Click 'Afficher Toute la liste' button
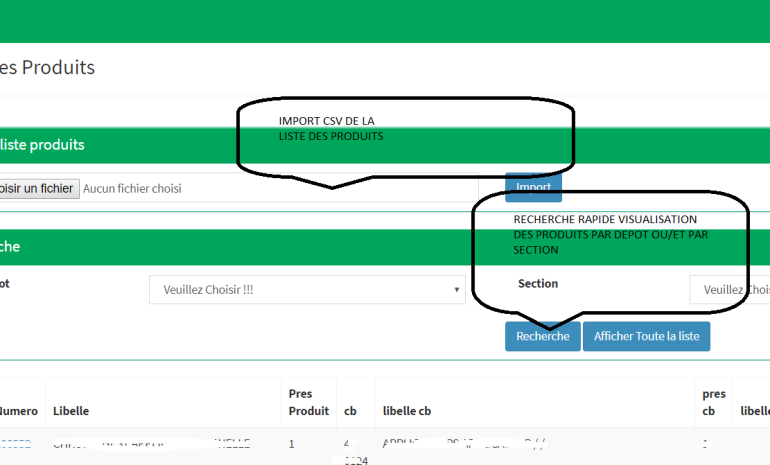Screen dimensions: 770x465 pos(646,337)
